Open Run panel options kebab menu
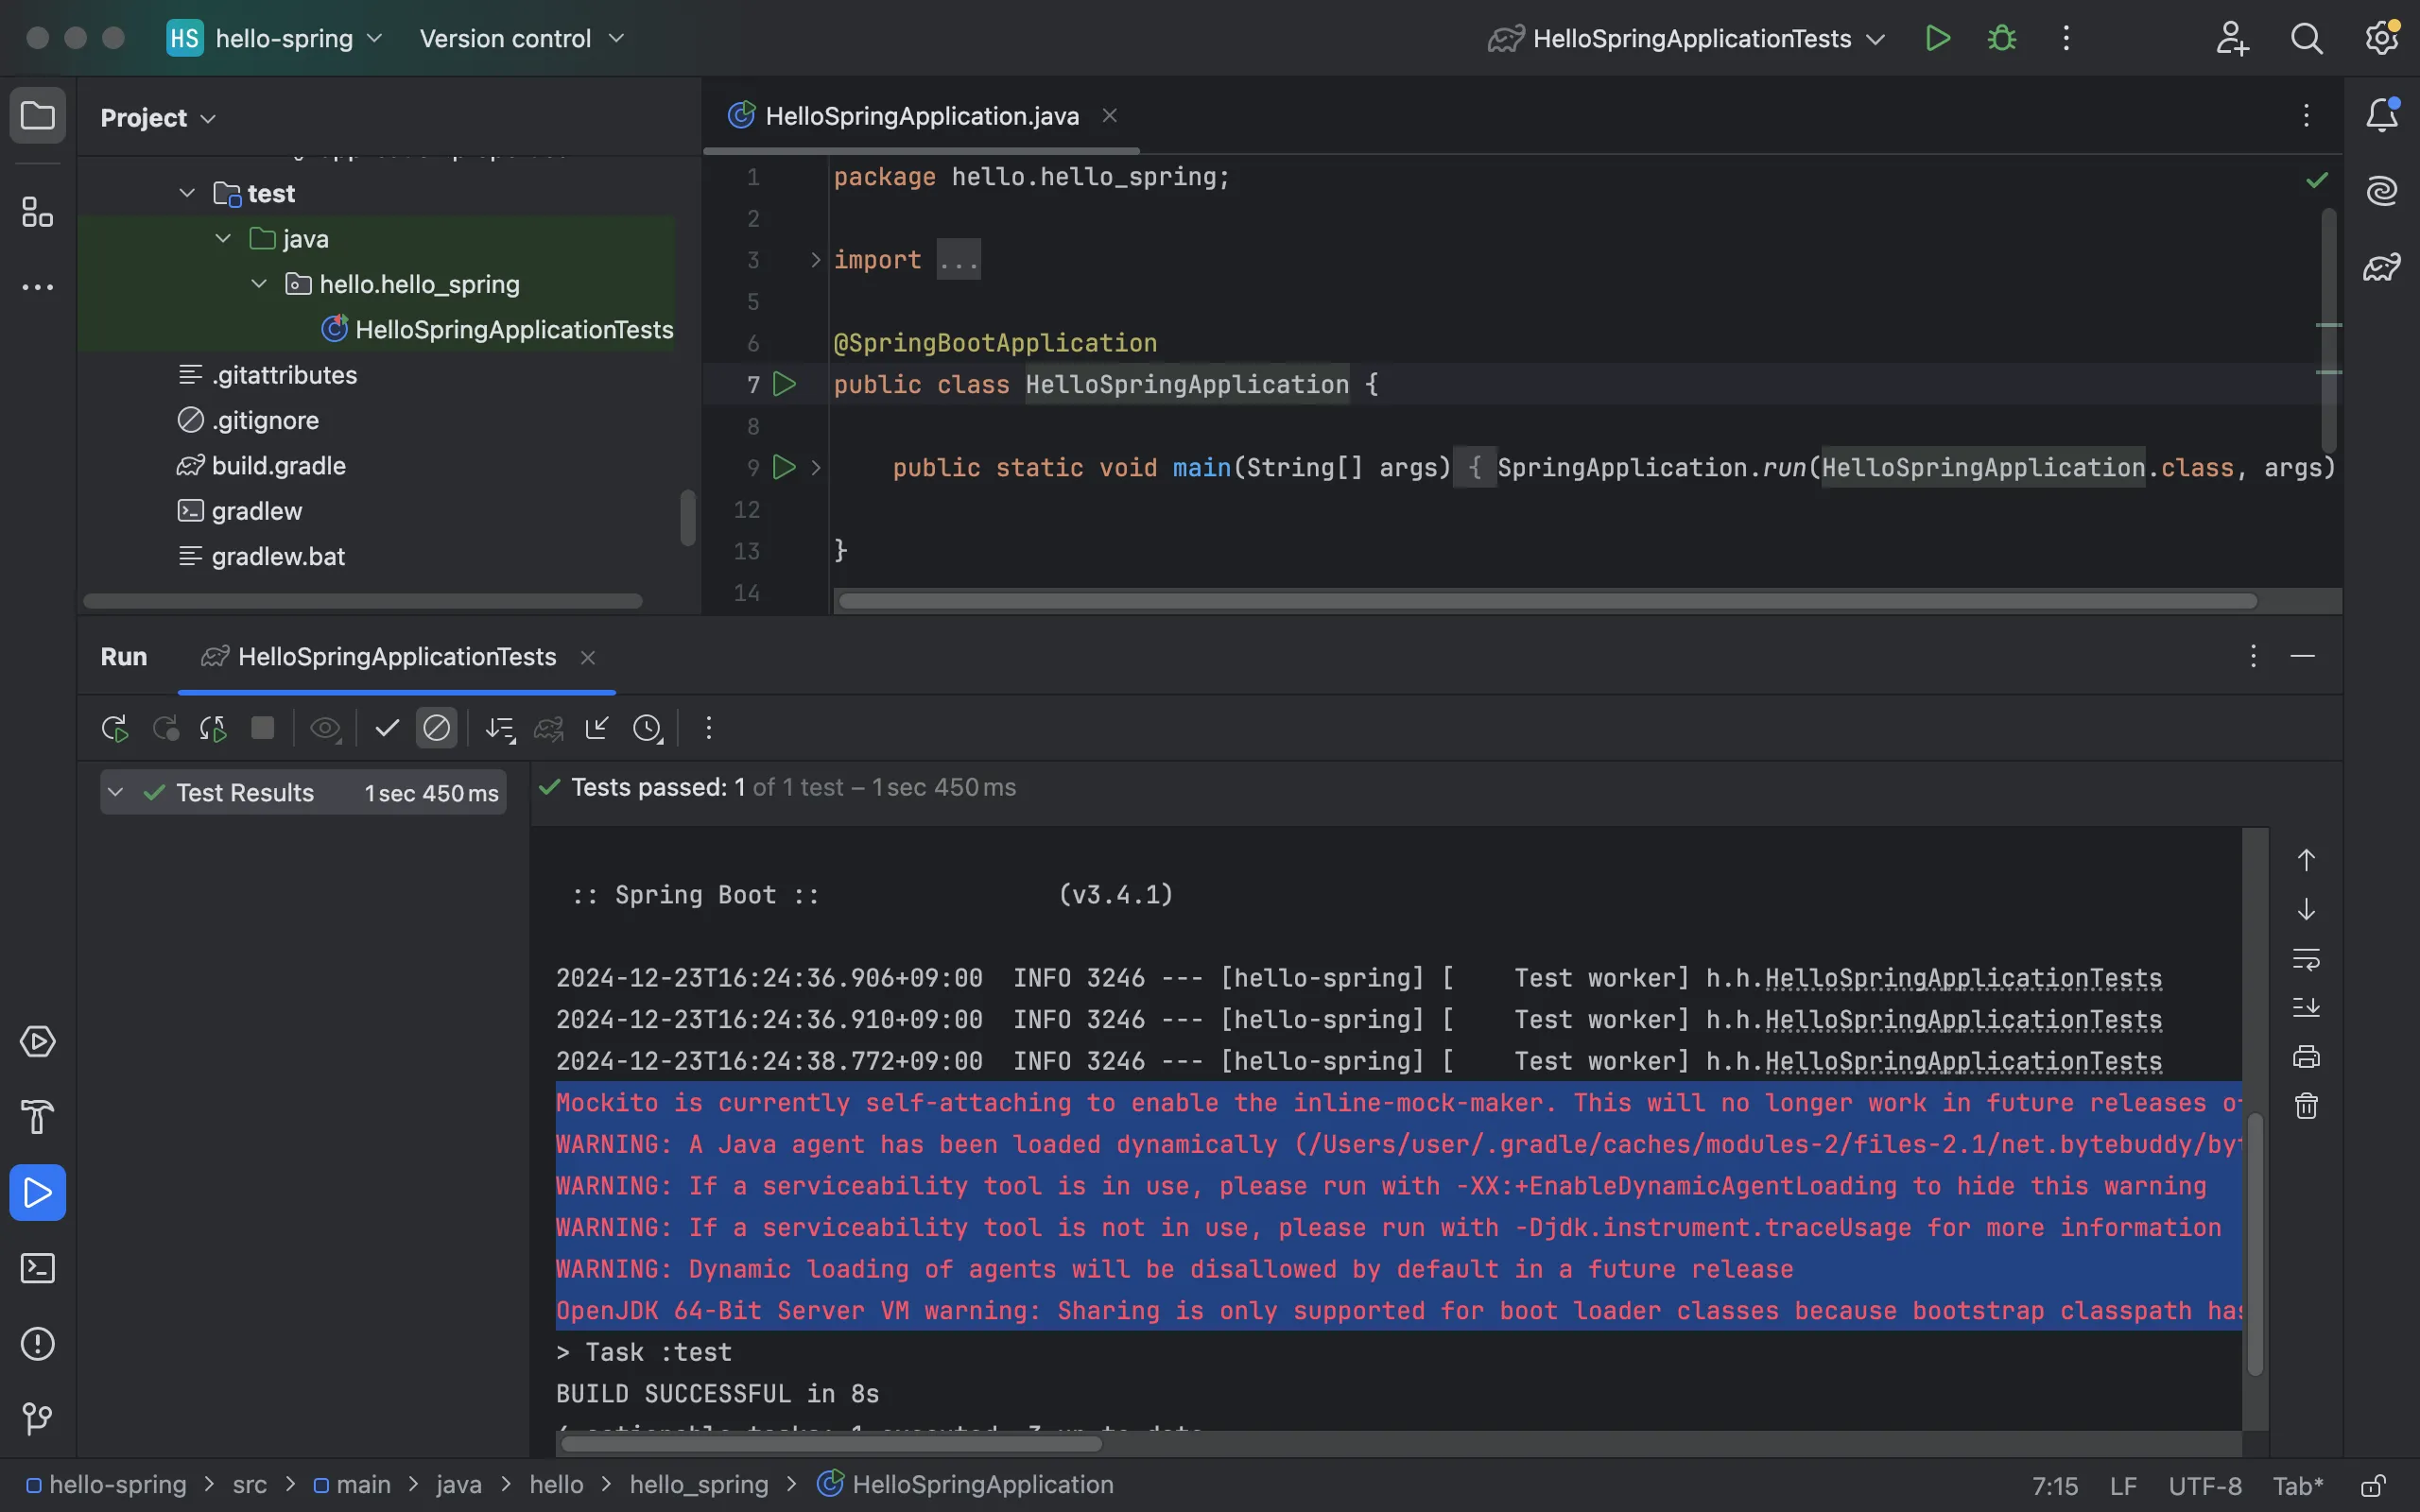This screenshot has height=1512, width=2420. tap(2253, 656)
